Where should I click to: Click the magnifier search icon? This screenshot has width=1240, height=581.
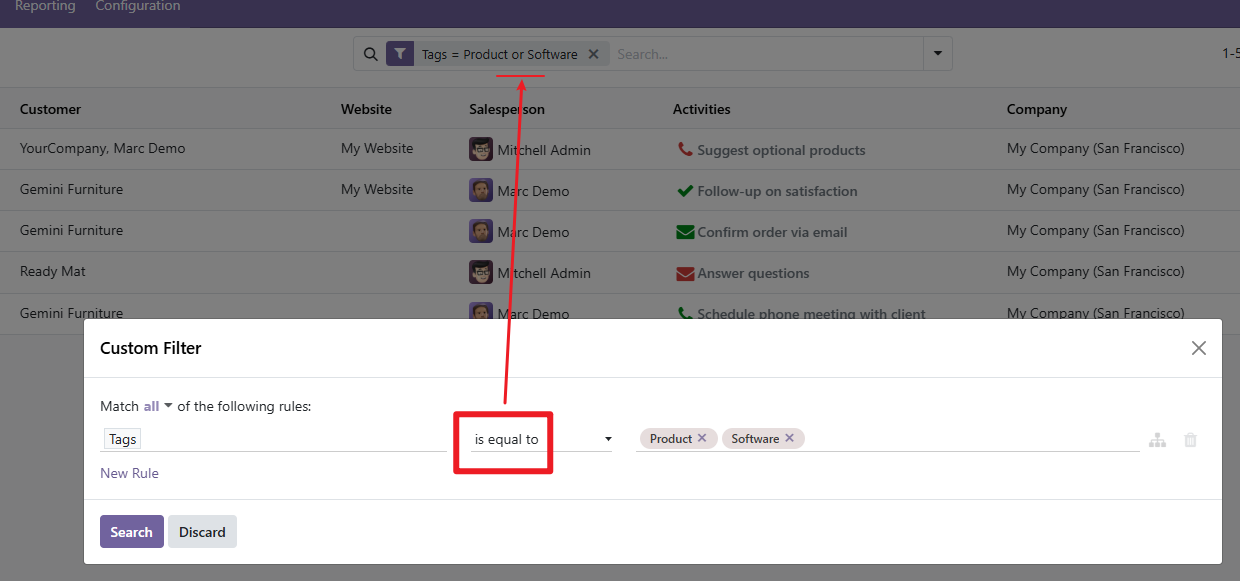pyautogui.click(x=370, y=54)
